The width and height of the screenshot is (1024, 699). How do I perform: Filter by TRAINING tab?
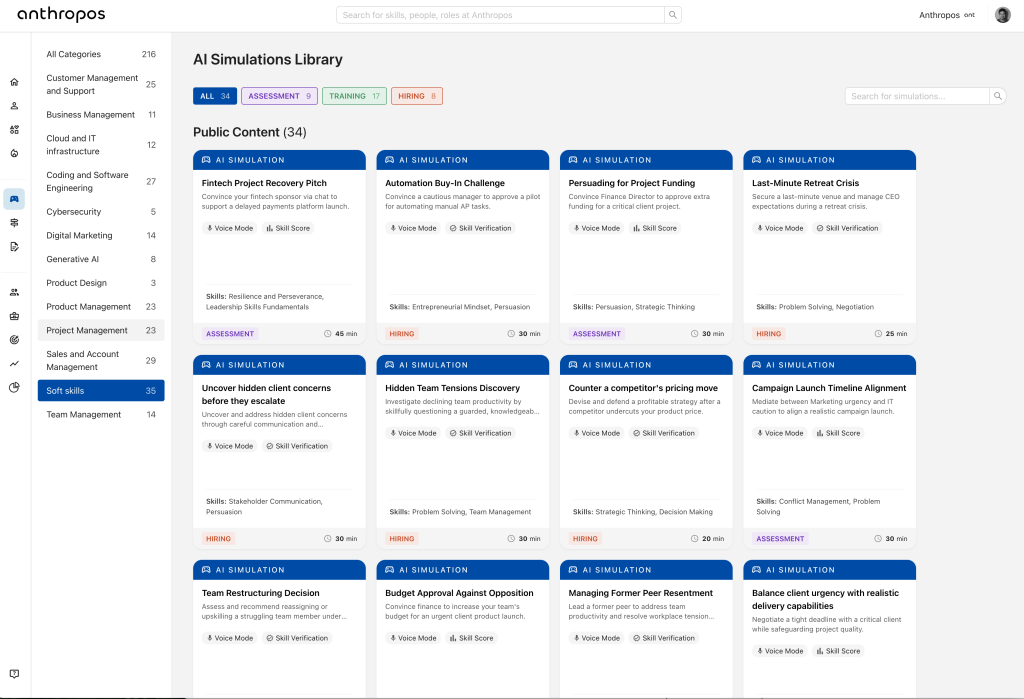point(354,96)
